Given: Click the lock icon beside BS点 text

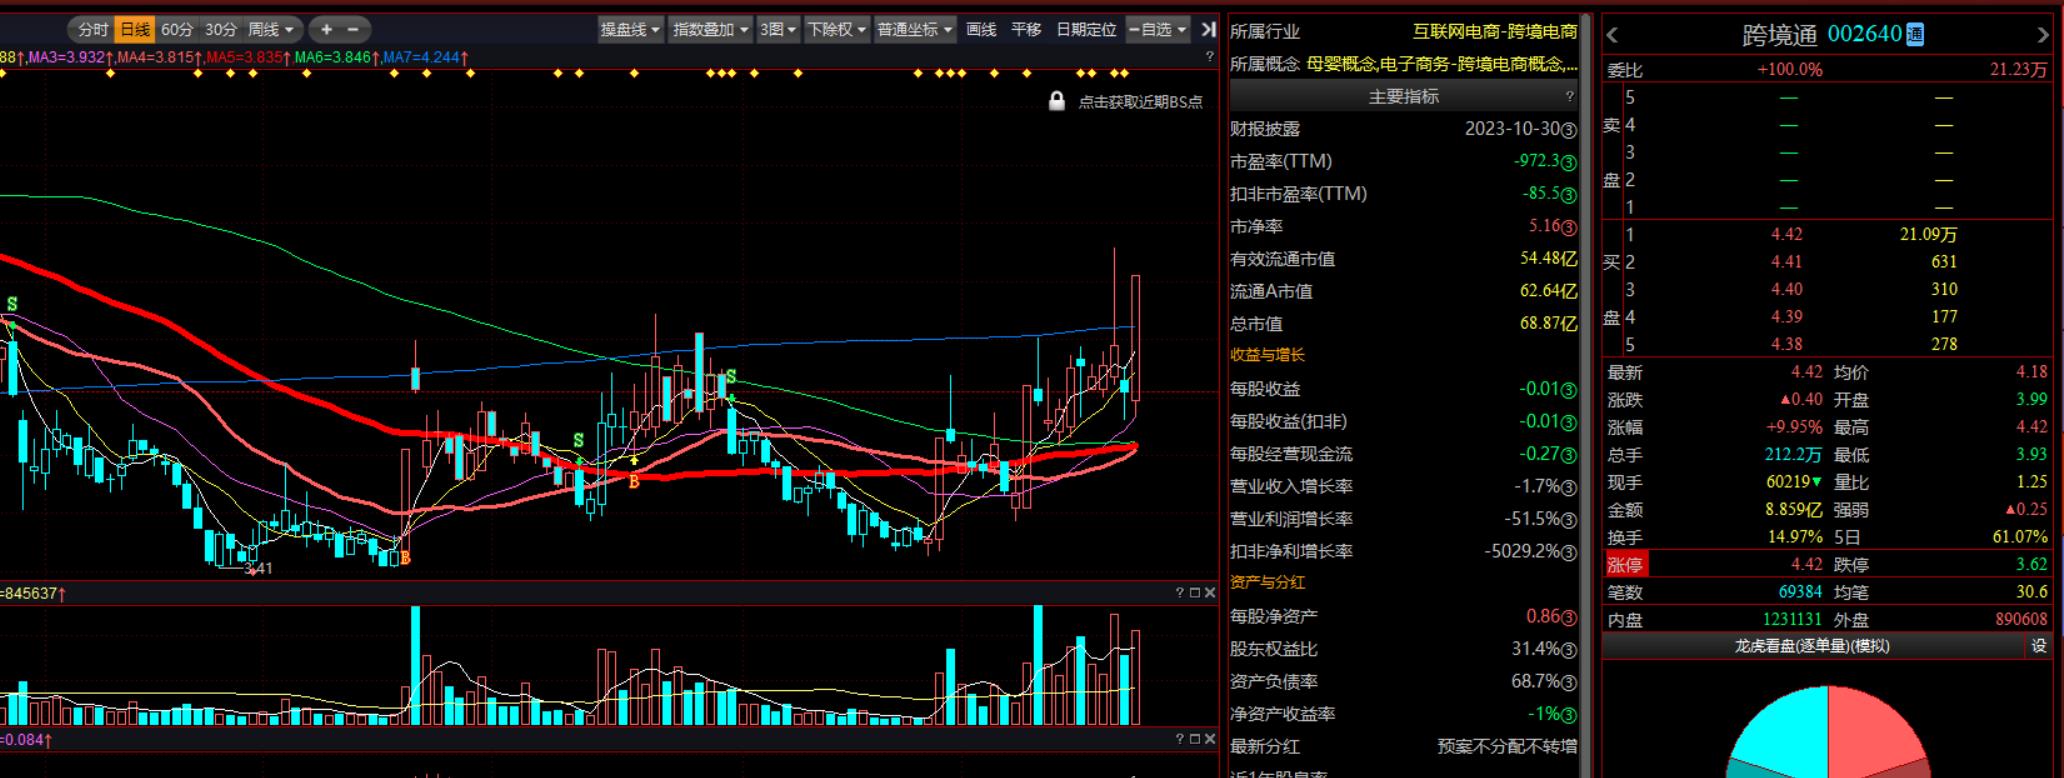Looking at the screenshot, I should [x=1056, y=101].
